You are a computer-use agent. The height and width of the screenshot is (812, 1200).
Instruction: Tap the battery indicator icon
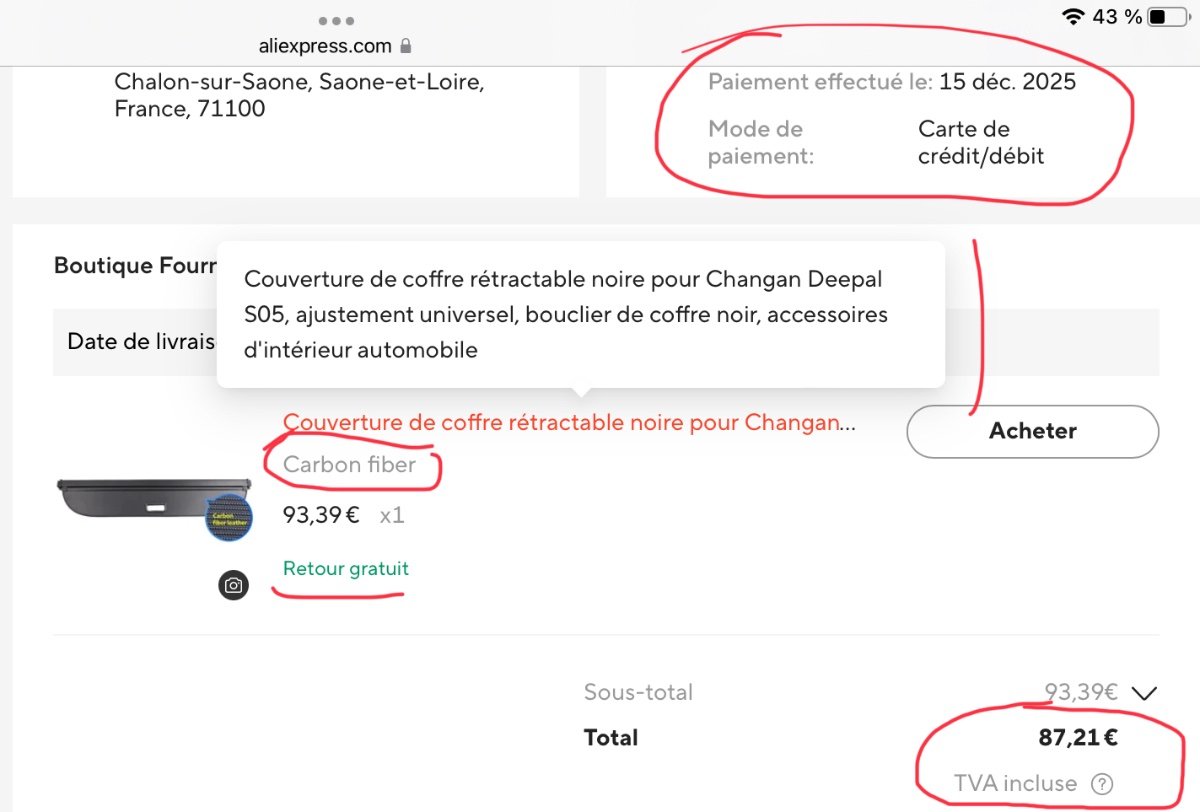pos(1170,16)
